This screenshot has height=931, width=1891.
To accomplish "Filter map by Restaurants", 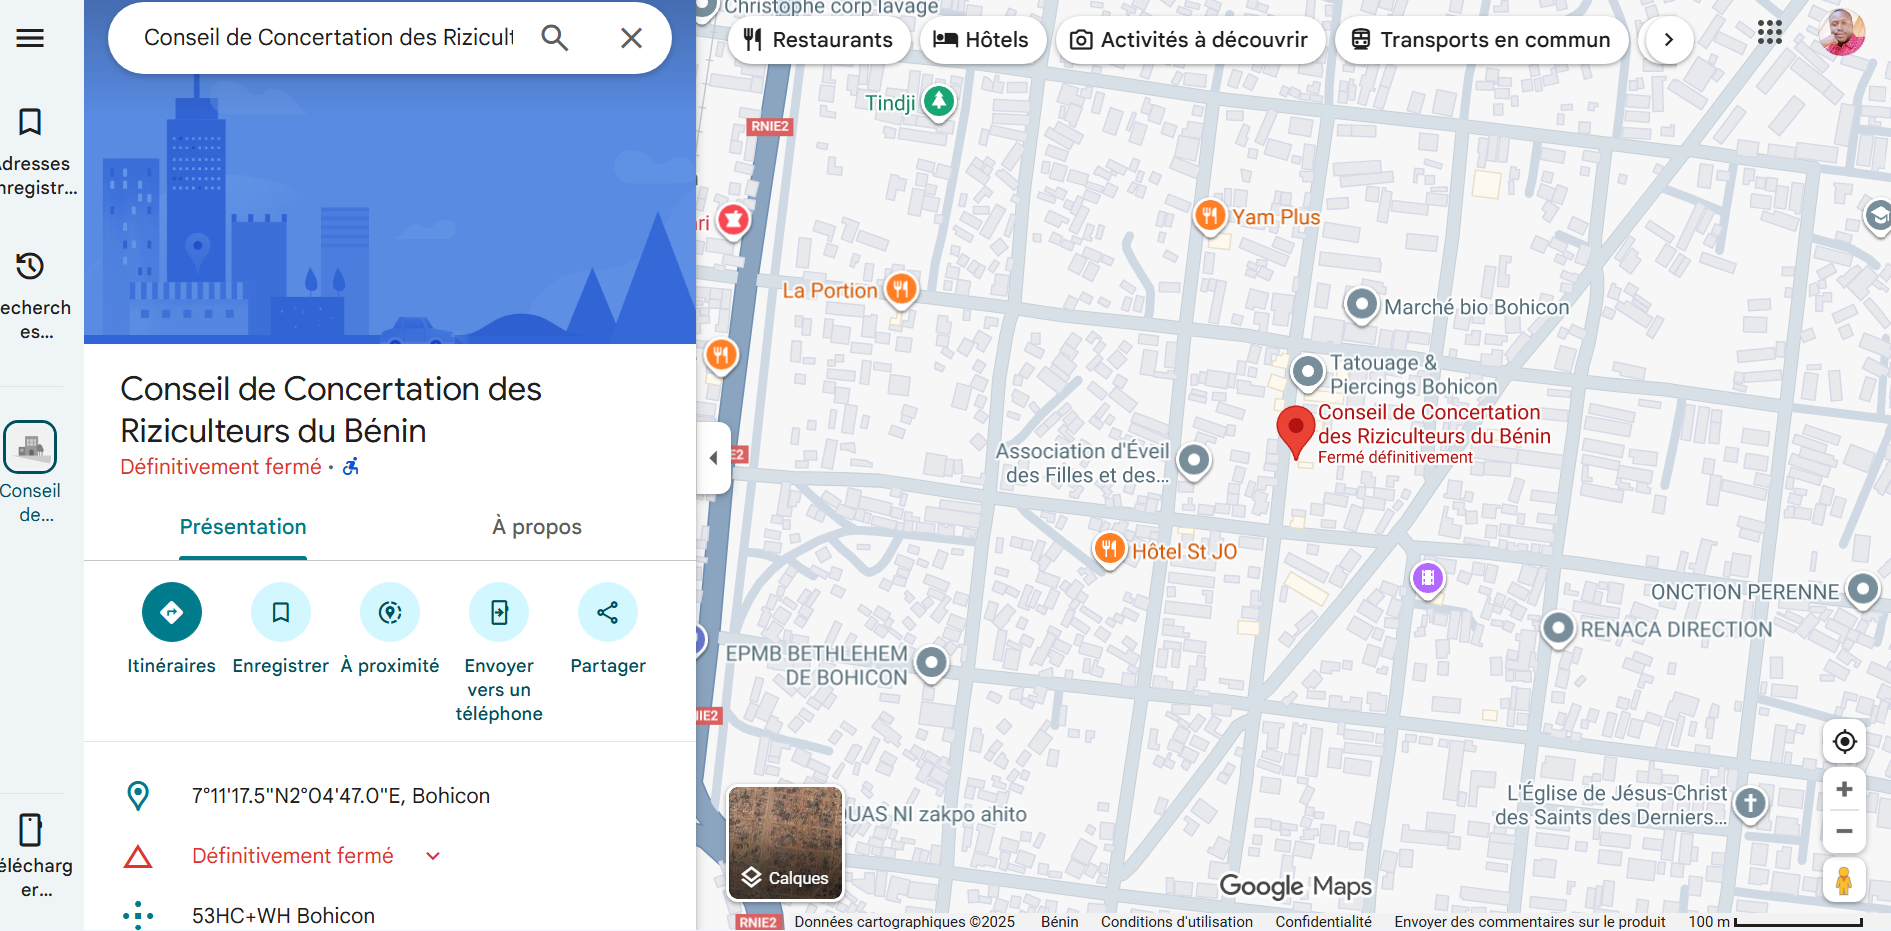I will (818, 40).
